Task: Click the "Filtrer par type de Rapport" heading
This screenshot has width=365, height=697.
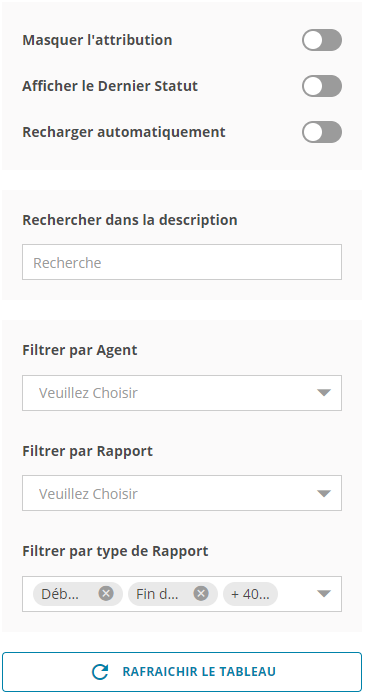Action: pos(115,551)
